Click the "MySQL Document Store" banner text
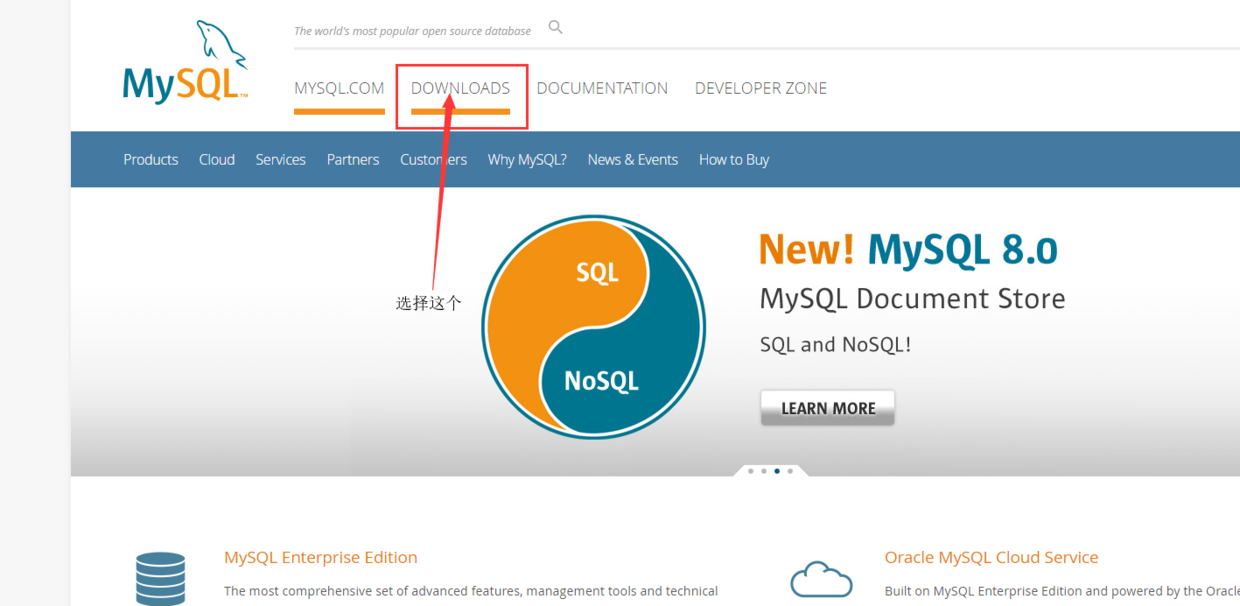Image resolution: width=1240 pixels, height=606 pixels. [x=913, y=299]
